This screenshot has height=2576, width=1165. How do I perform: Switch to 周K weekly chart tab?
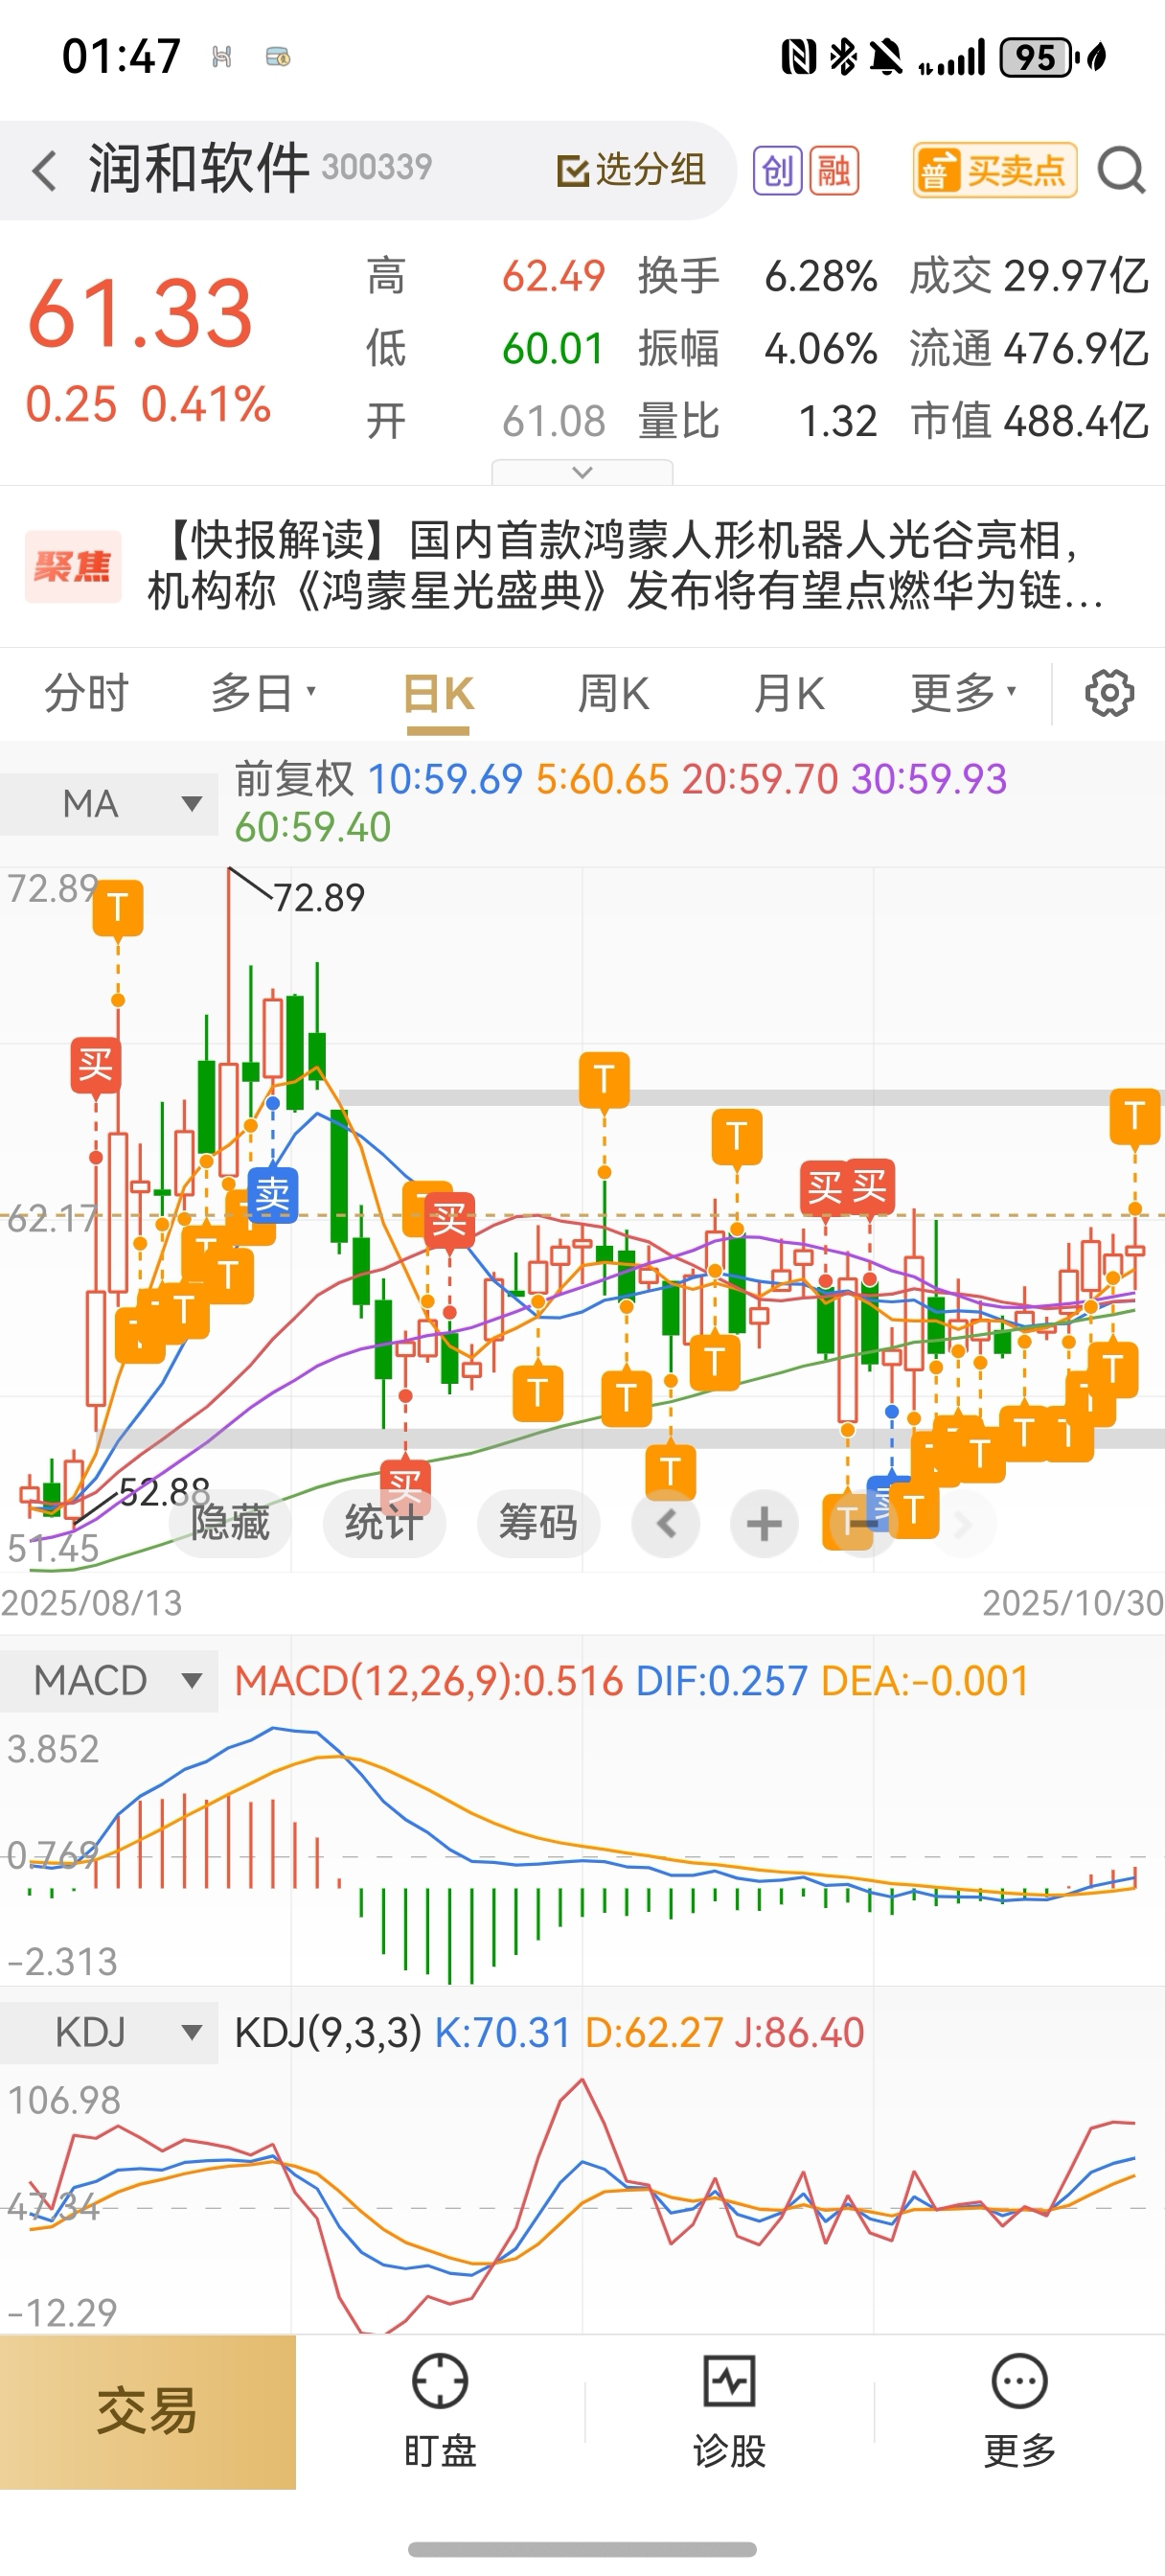614,693
